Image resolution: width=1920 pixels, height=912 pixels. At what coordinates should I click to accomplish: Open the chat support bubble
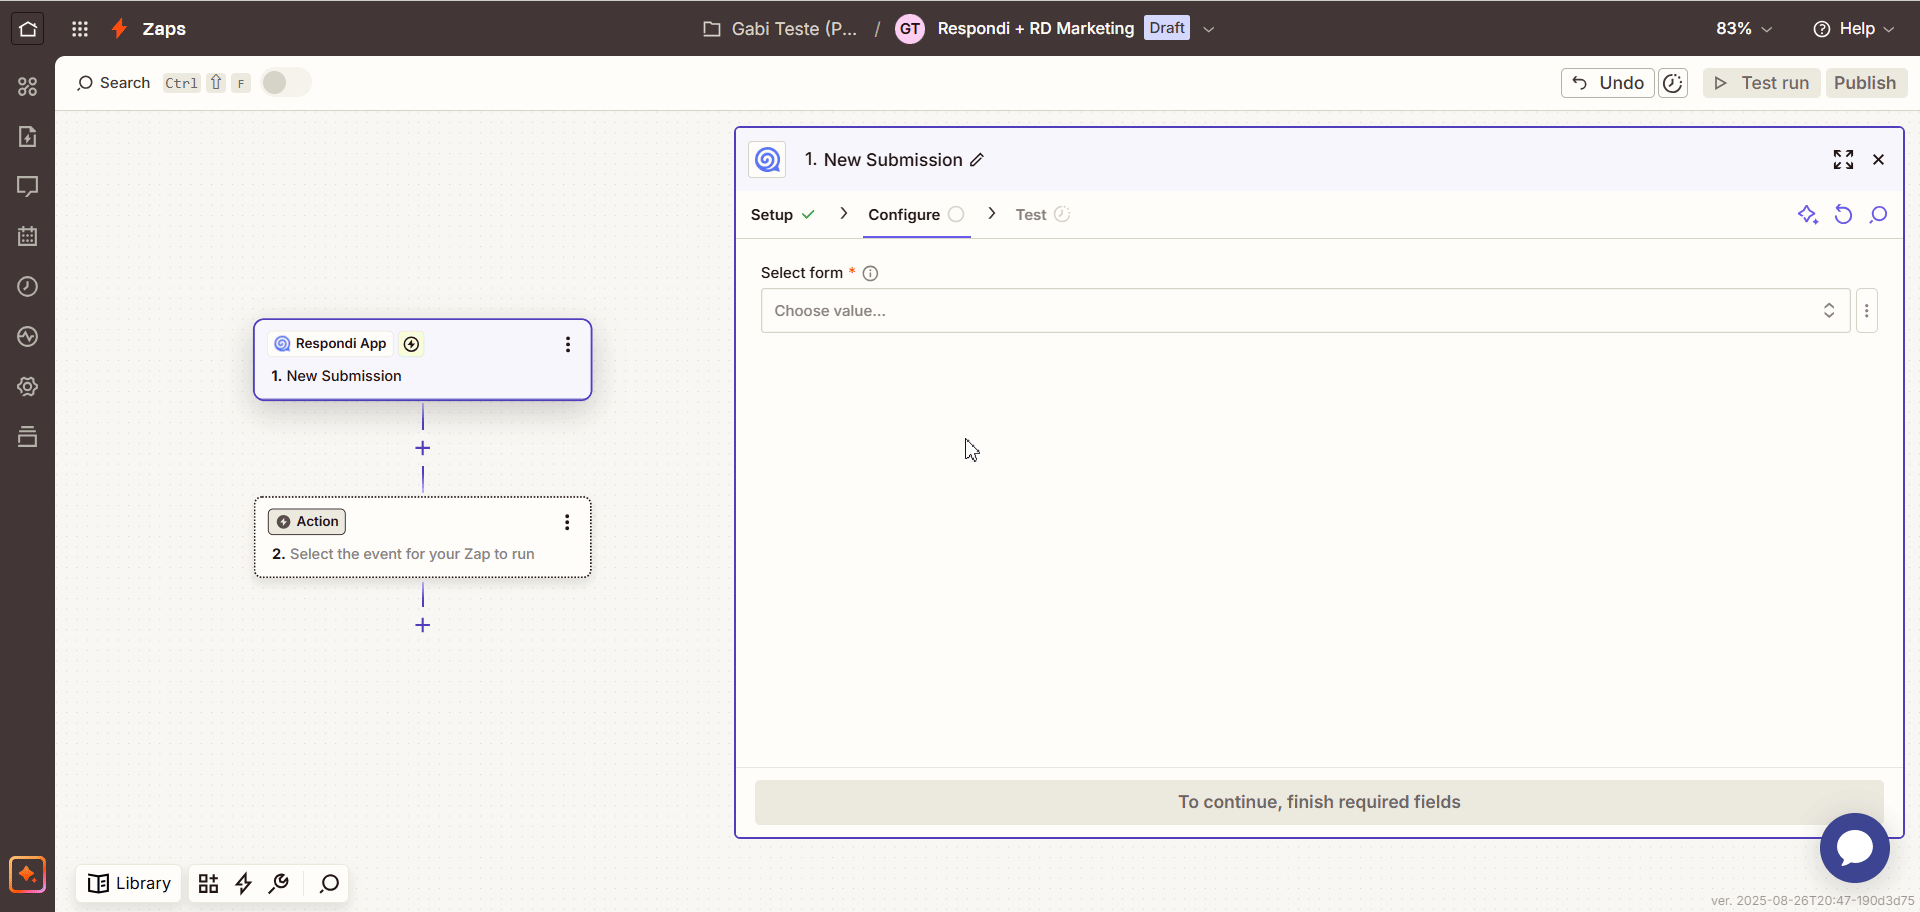coord(1854,848)
